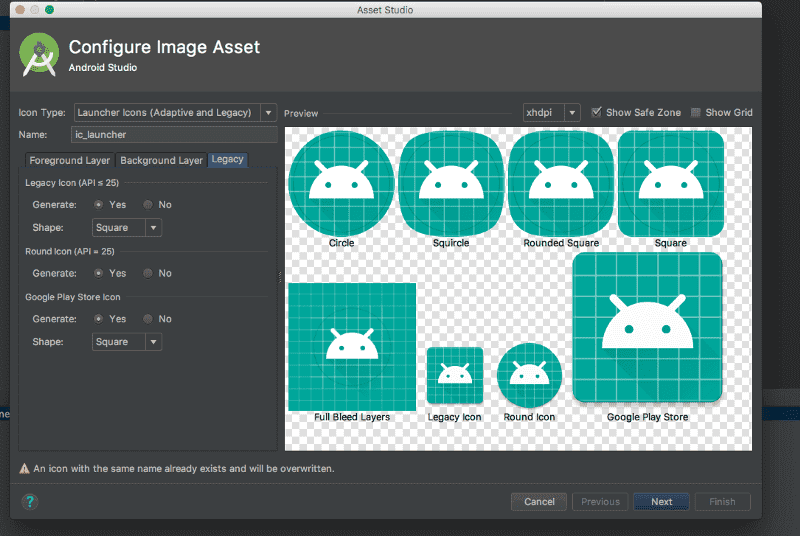The width and height of the screenshot is (800, 536).
Task: Click the 'Preview' label
Action: click(x=301, y=113)
